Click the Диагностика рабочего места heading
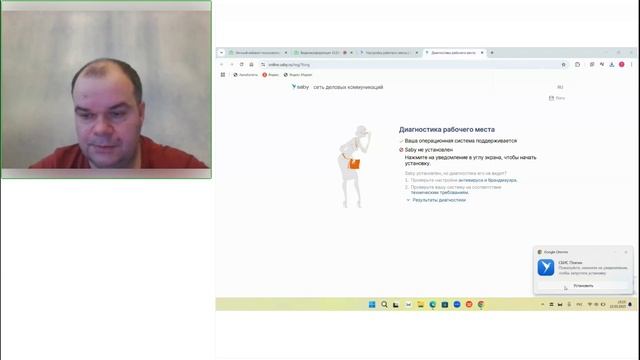This screenshot has width=640, height=360. 447,129
